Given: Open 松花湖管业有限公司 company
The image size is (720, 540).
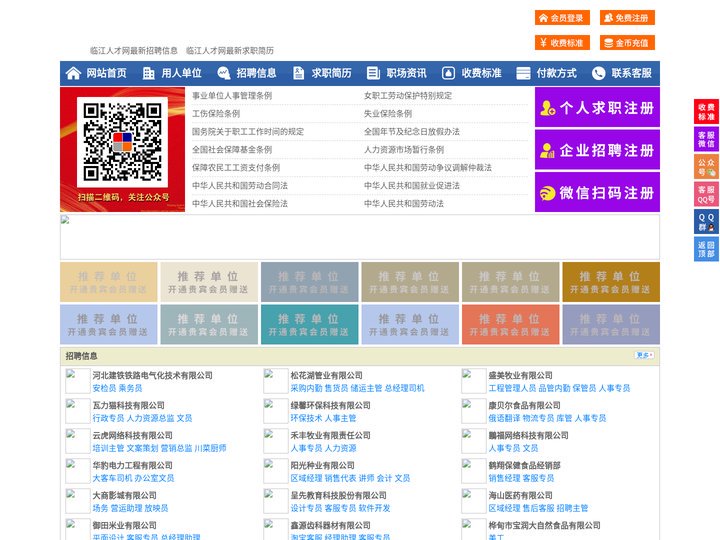Looking at the screenshot, I should pyautogui.click(x=326, y=375).
